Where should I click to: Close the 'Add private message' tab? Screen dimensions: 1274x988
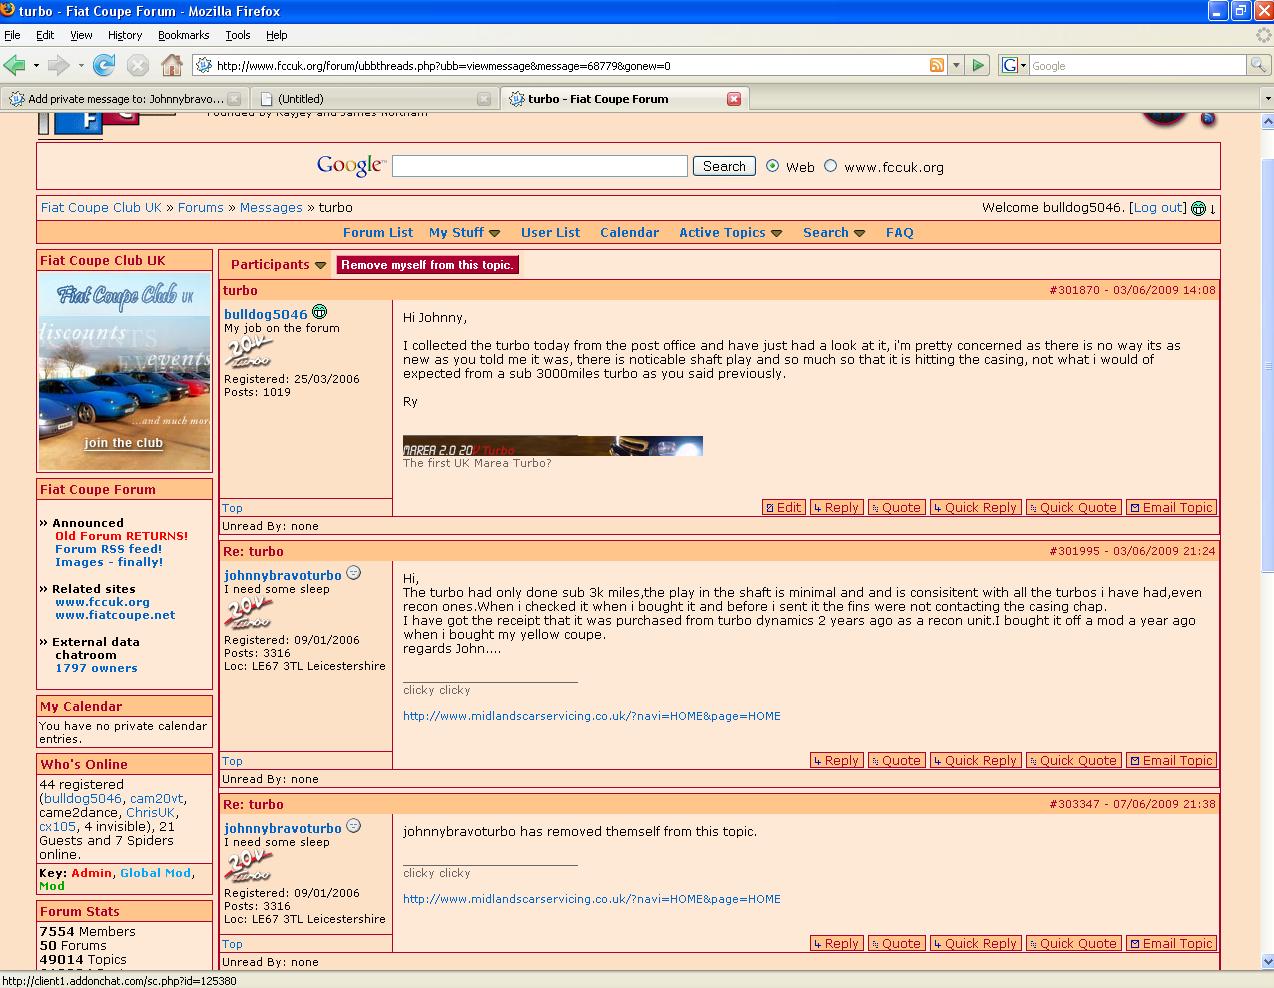coord(234,98)
